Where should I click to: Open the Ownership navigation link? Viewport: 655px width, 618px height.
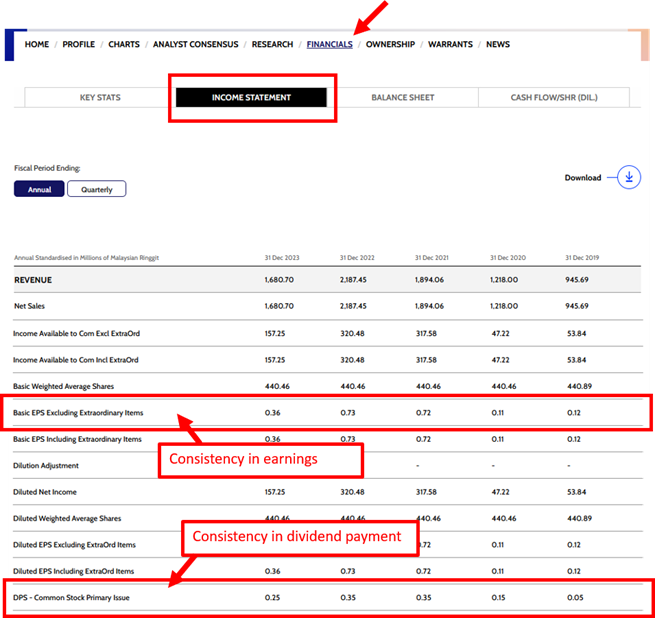(x=391, y=45)
